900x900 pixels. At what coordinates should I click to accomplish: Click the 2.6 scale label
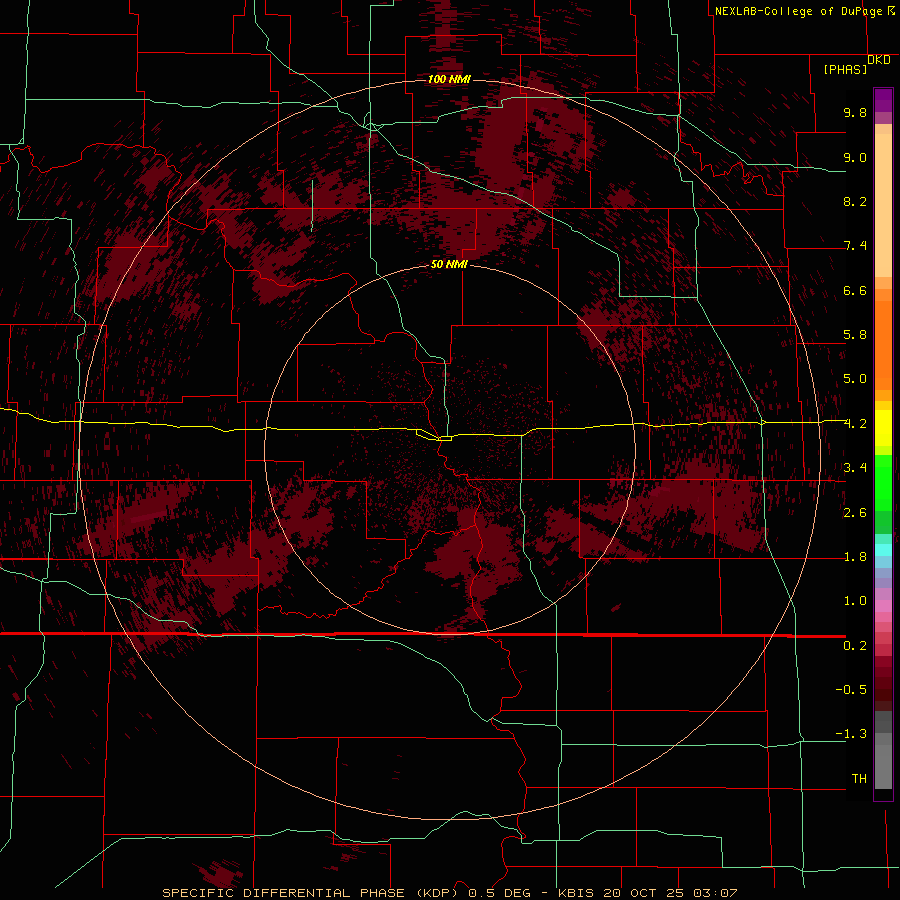click(855, 513)
